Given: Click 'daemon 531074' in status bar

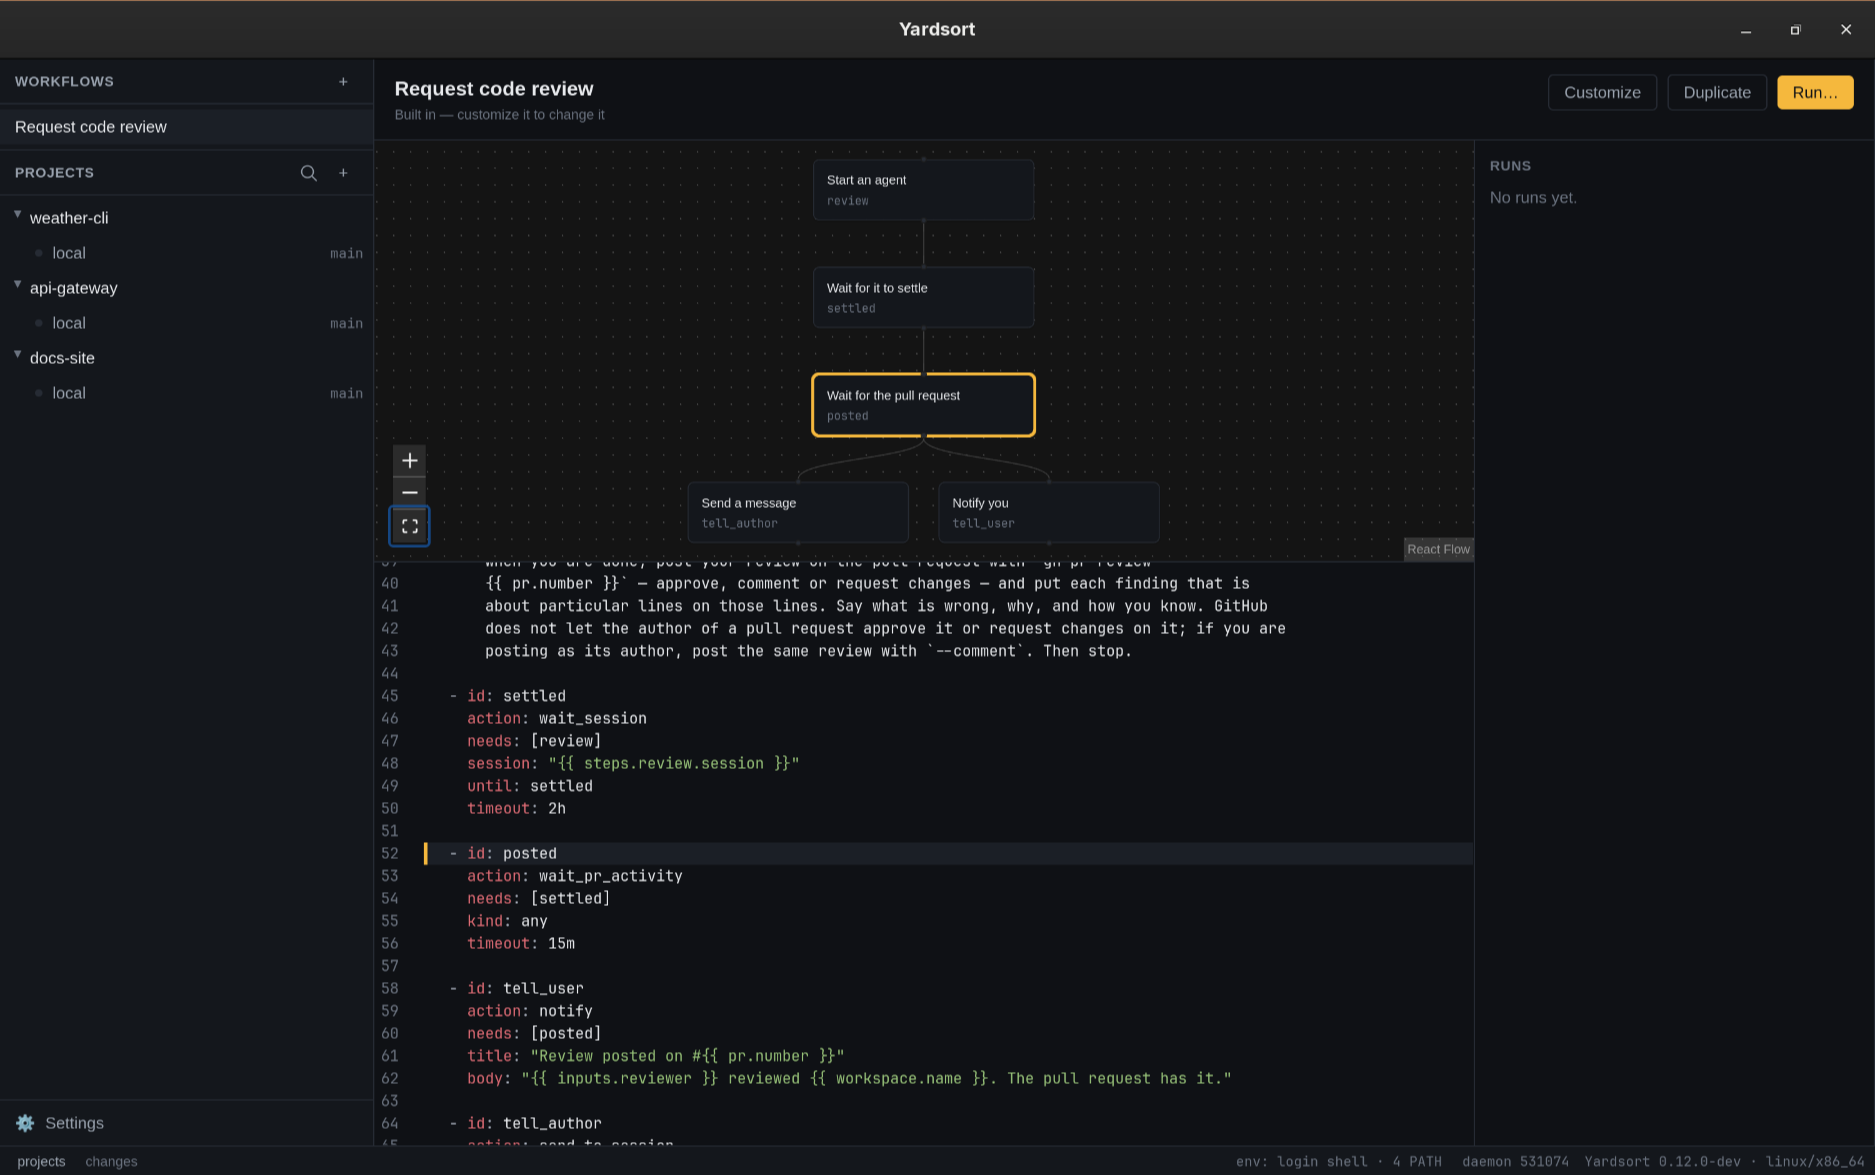Looking at the screenshot, I should pyautogui.click(x=1515, y=1161).
